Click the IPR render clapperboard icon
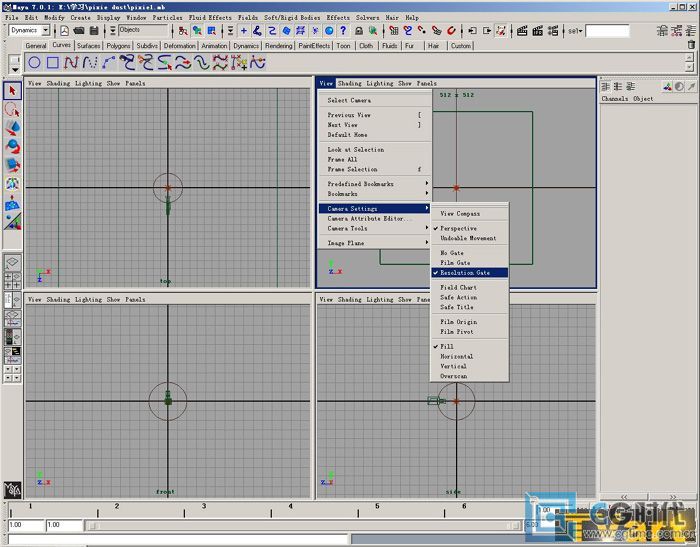This screenshot has height=547, width=700. (x=538, y=31)
